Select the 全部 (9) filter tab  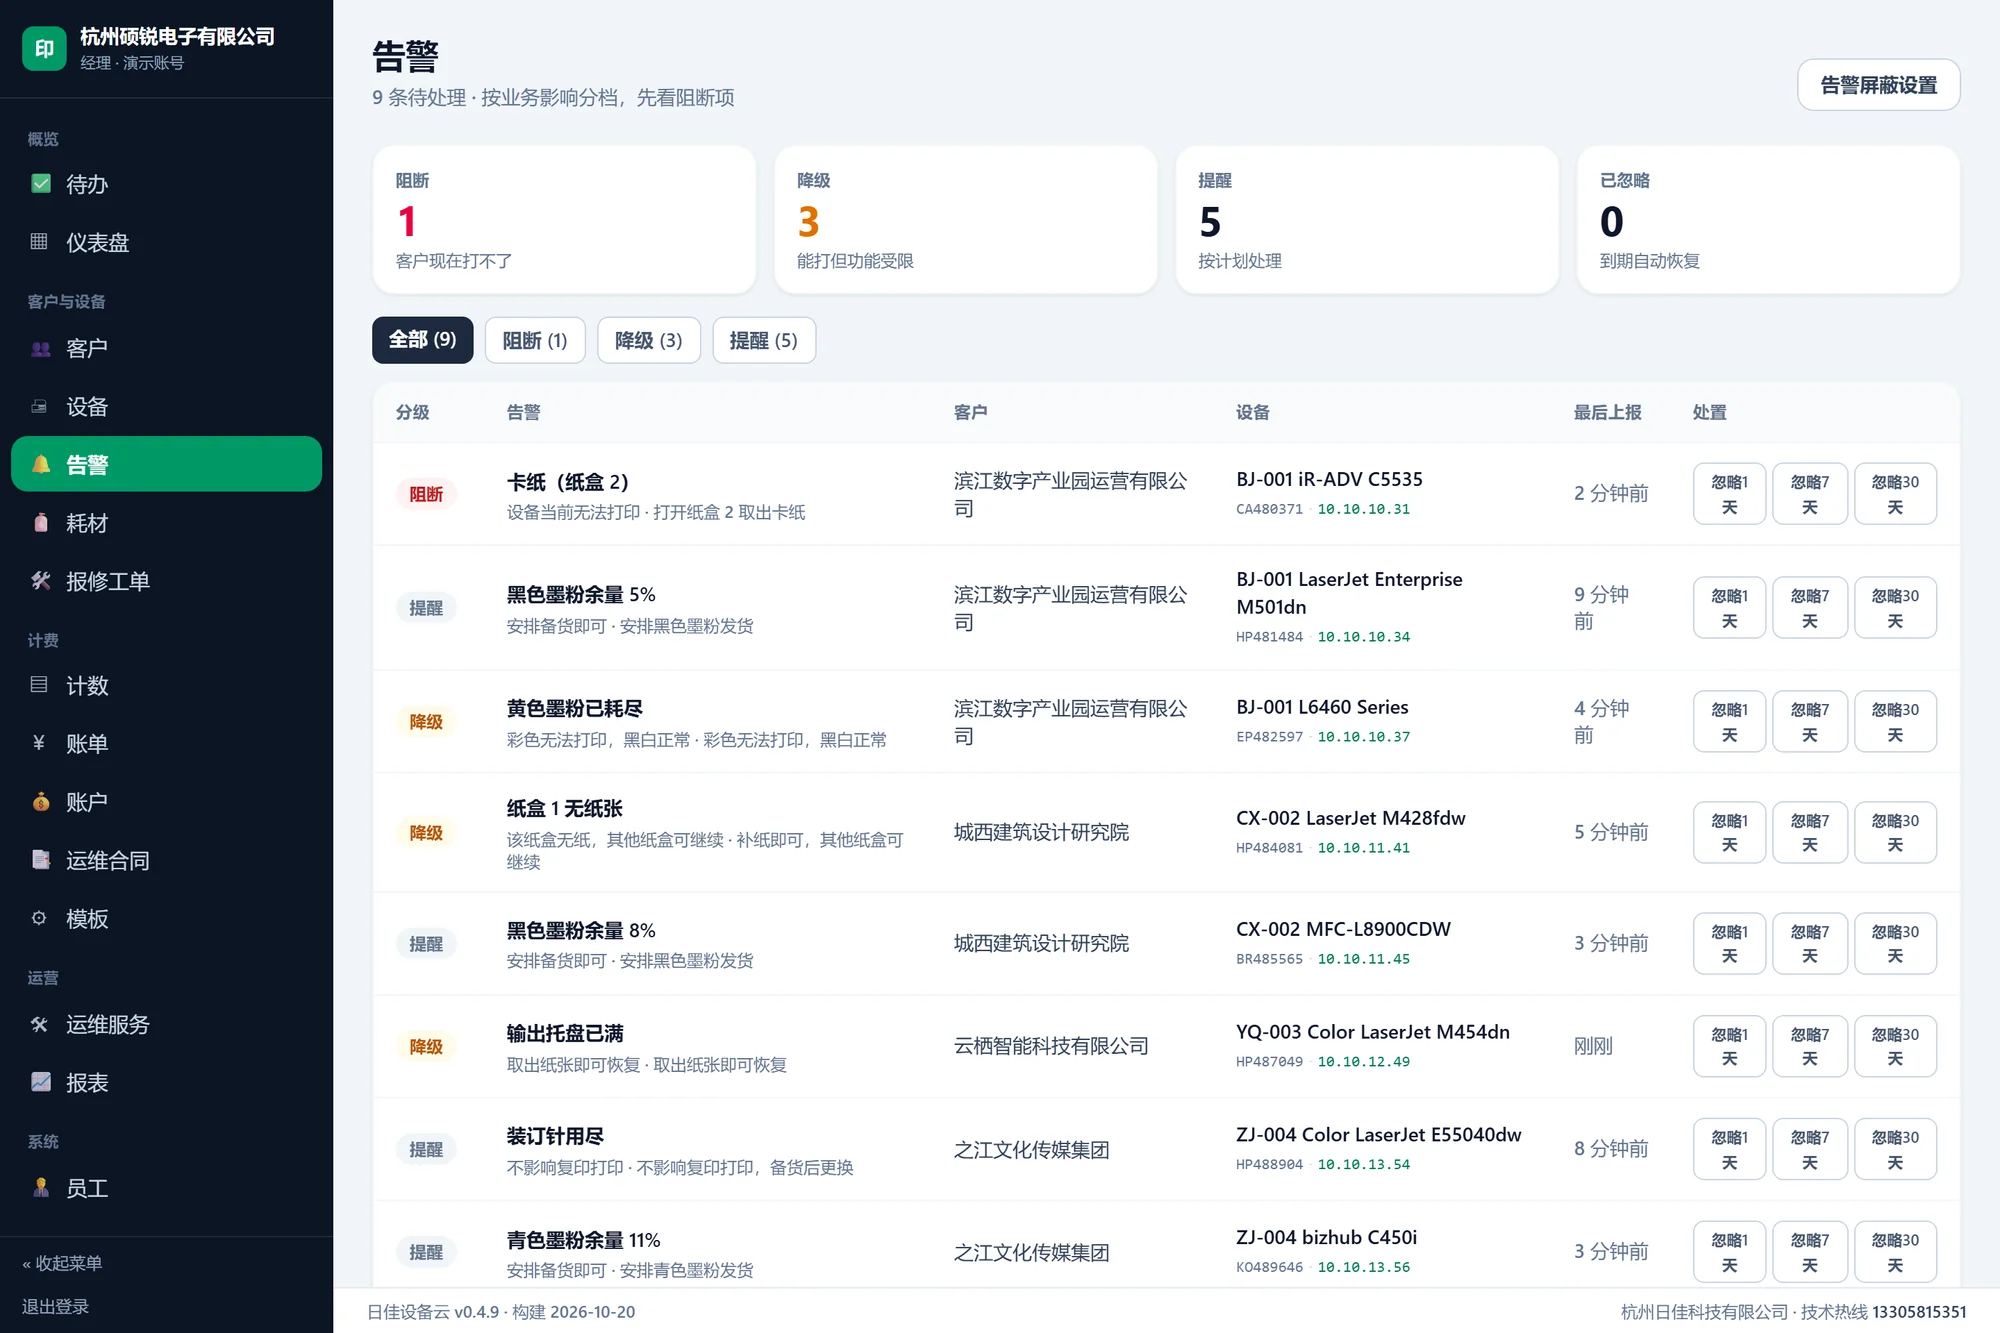pos(422,340)
